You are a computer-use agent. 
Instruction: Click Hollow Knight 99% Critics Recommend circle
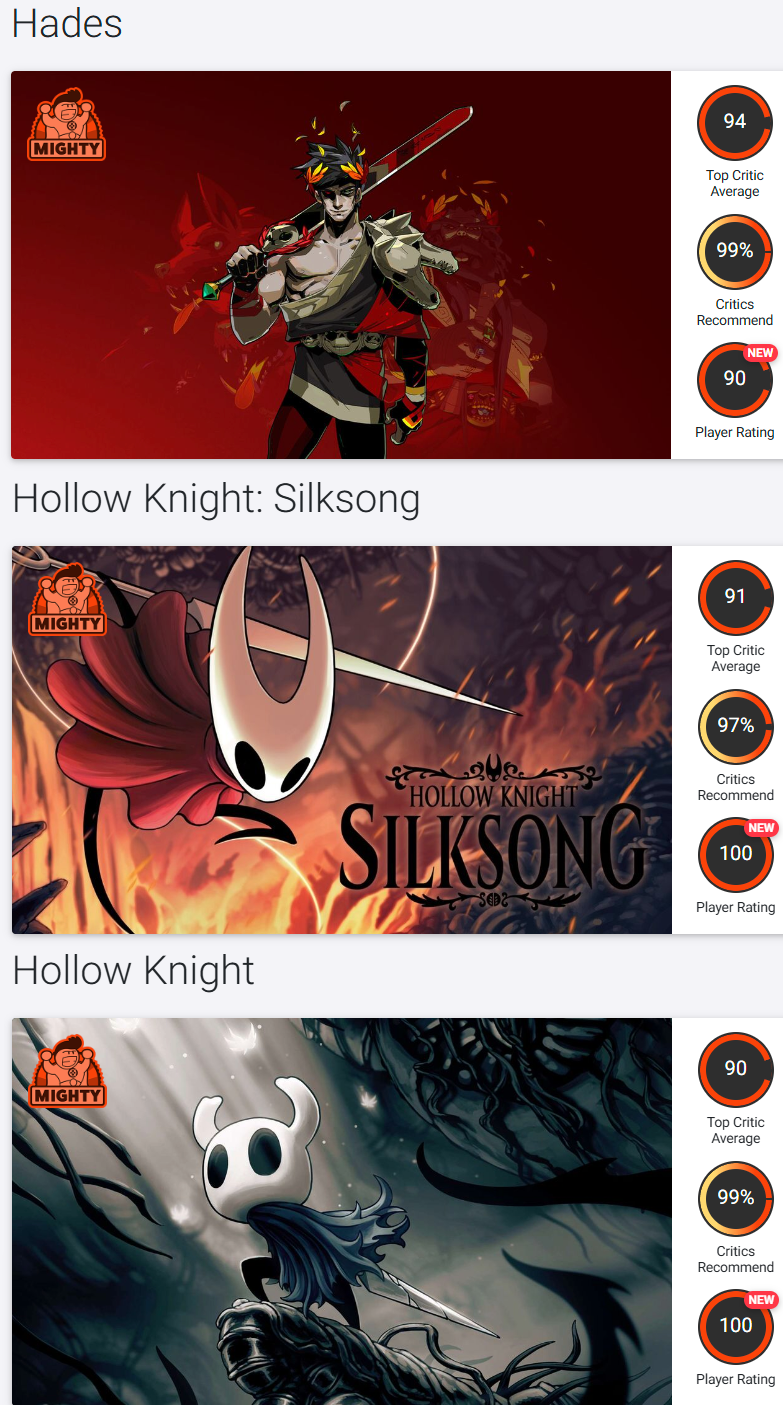[736, 1198]
